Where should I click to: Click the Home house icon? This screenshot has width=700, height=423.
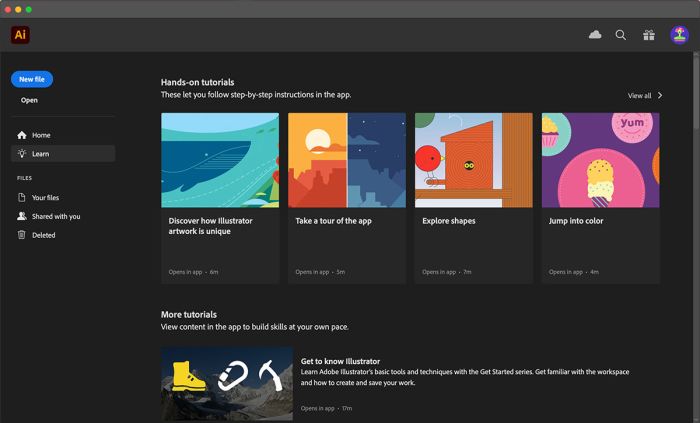click(x=22, y=135)
